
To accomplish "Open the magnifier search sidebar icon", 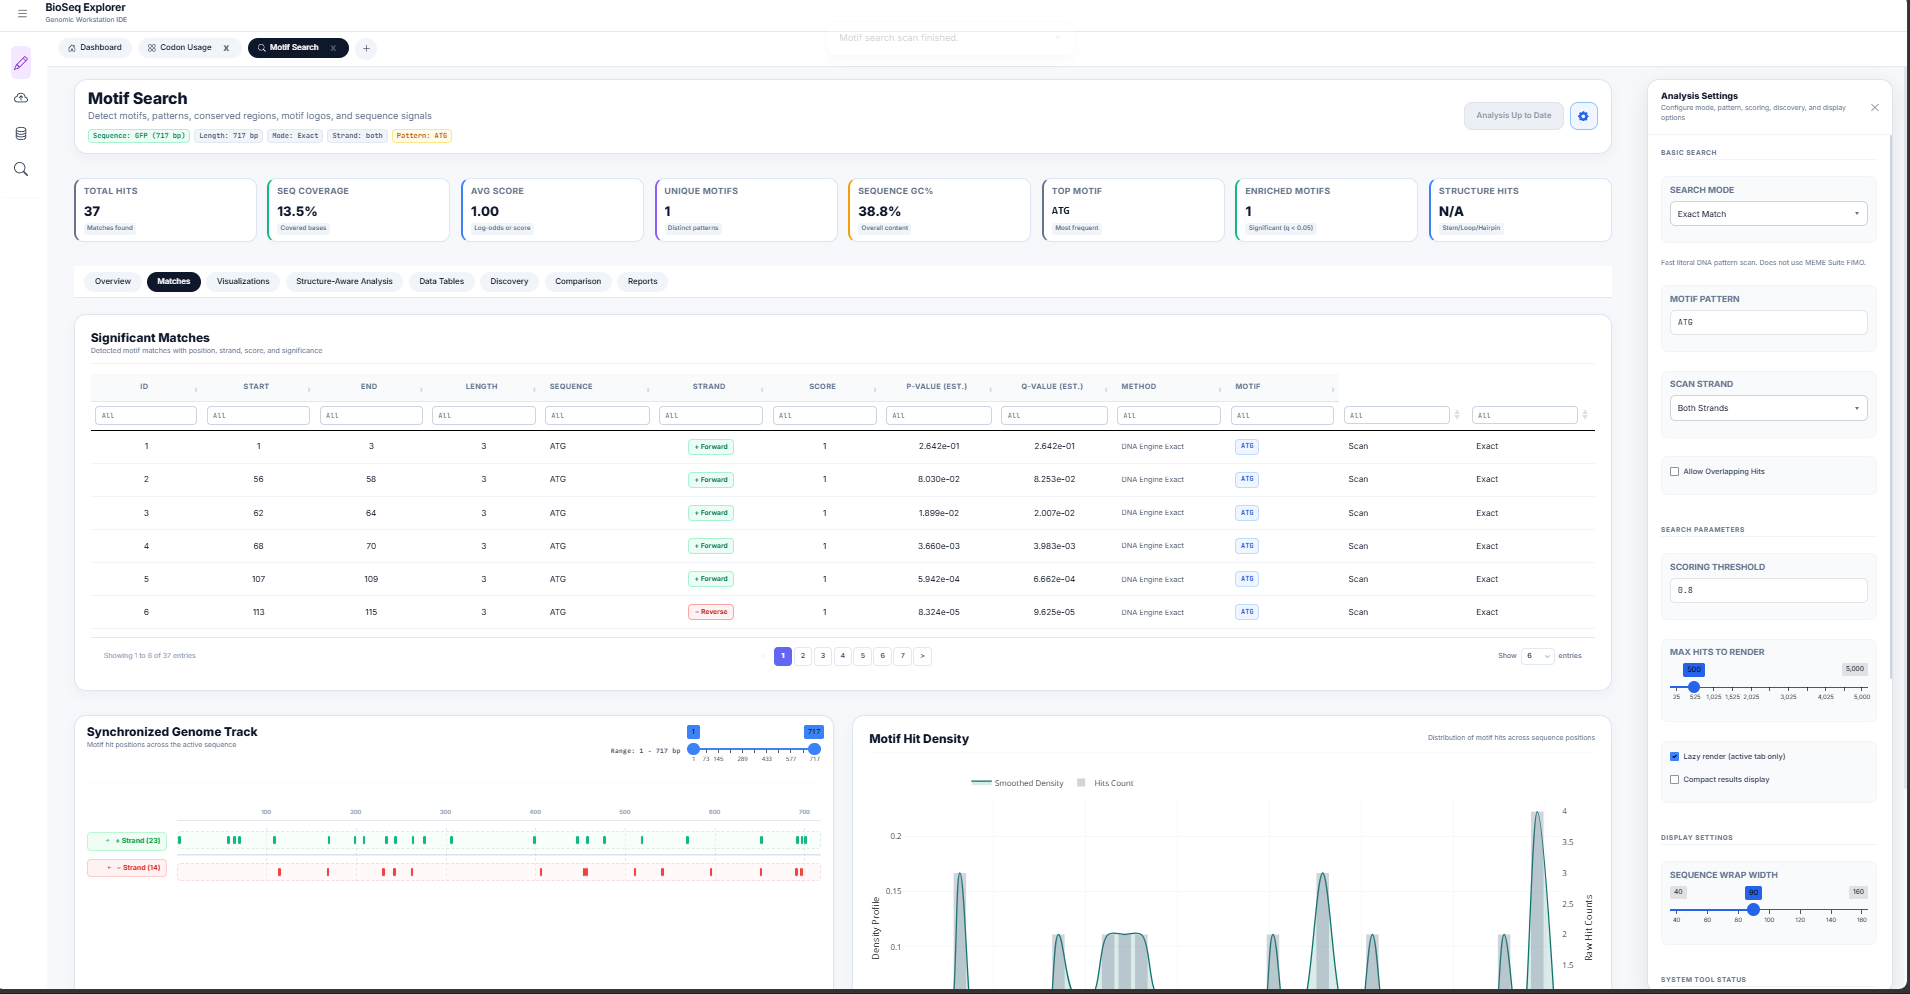I will coord(21,169).
